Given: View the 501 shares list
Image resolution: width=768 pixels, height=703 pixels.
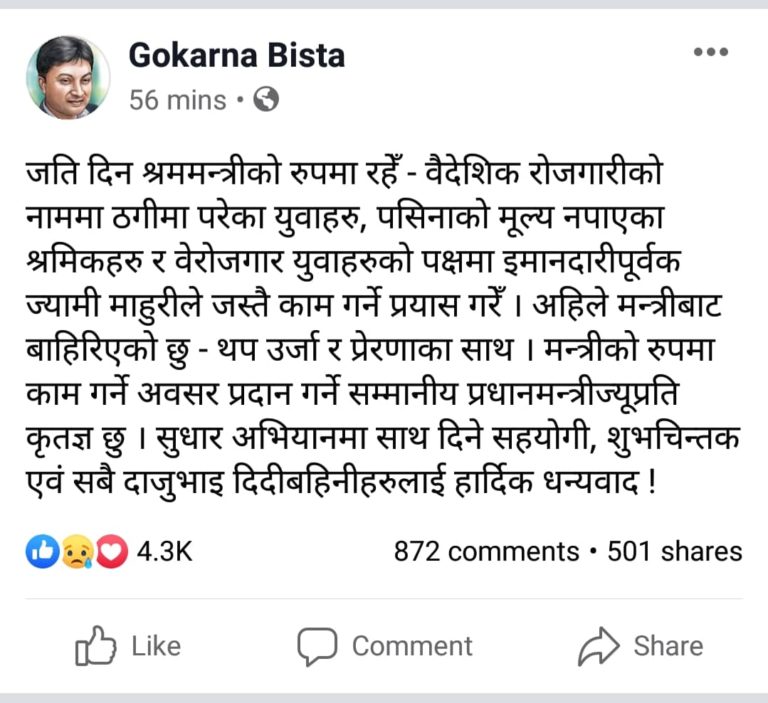Looking at the screenshot, I should tap(675, 552).
